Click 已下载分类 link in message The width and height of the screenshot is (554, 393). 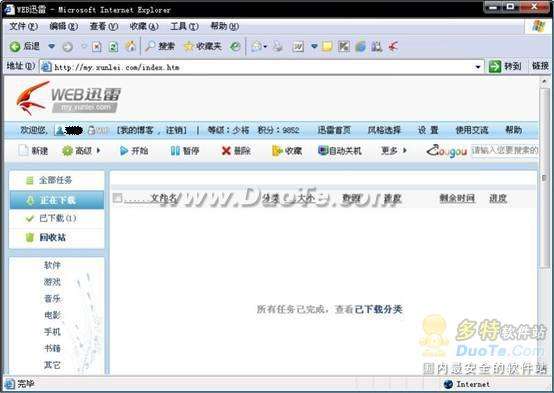[x=378, y=309]
